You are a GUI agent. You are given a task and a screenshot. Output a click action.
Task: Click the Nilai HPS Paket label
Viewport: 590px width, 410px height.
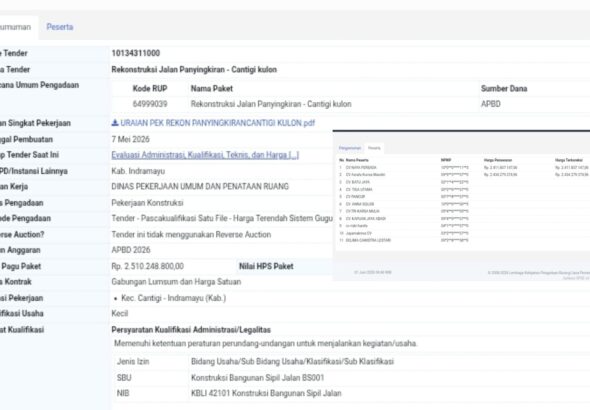point(266,266)
